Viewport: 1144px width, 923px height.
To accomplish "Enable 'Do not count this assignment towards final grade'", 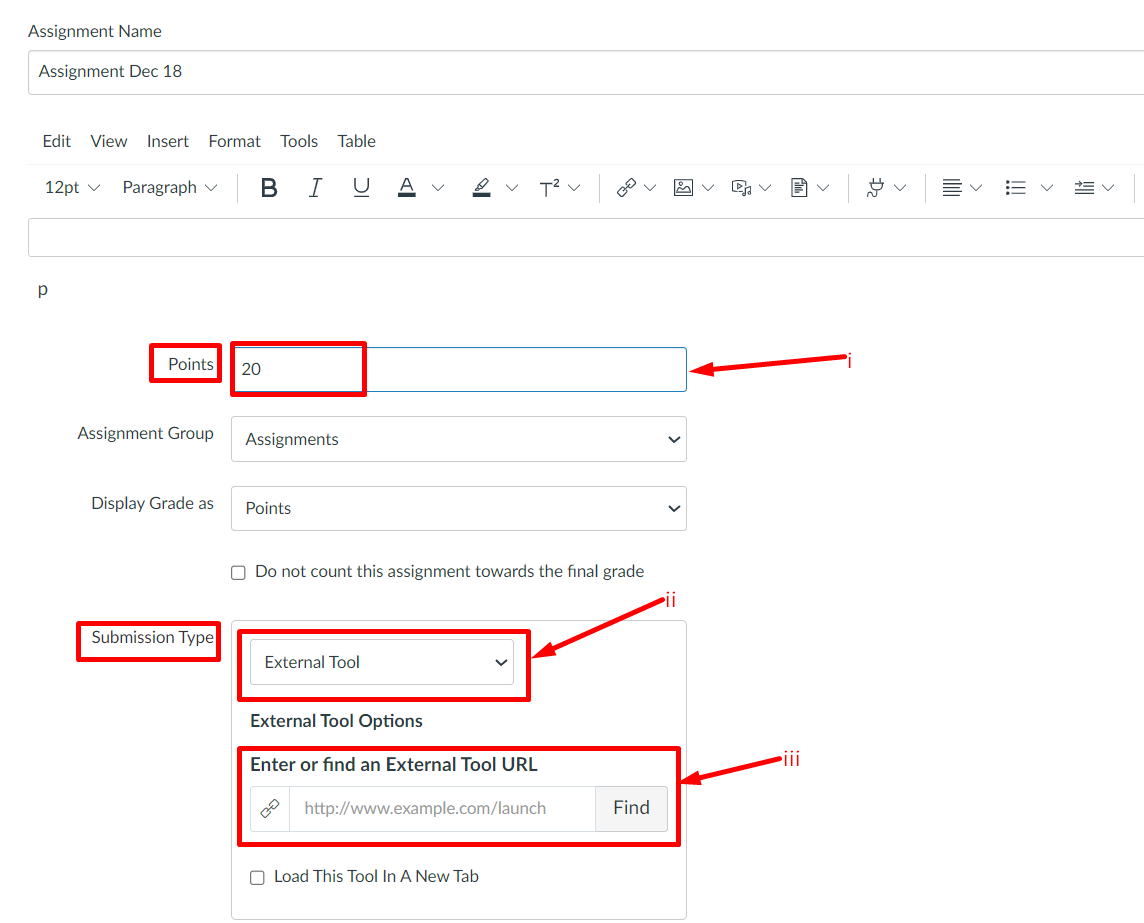I will (238, 572).
